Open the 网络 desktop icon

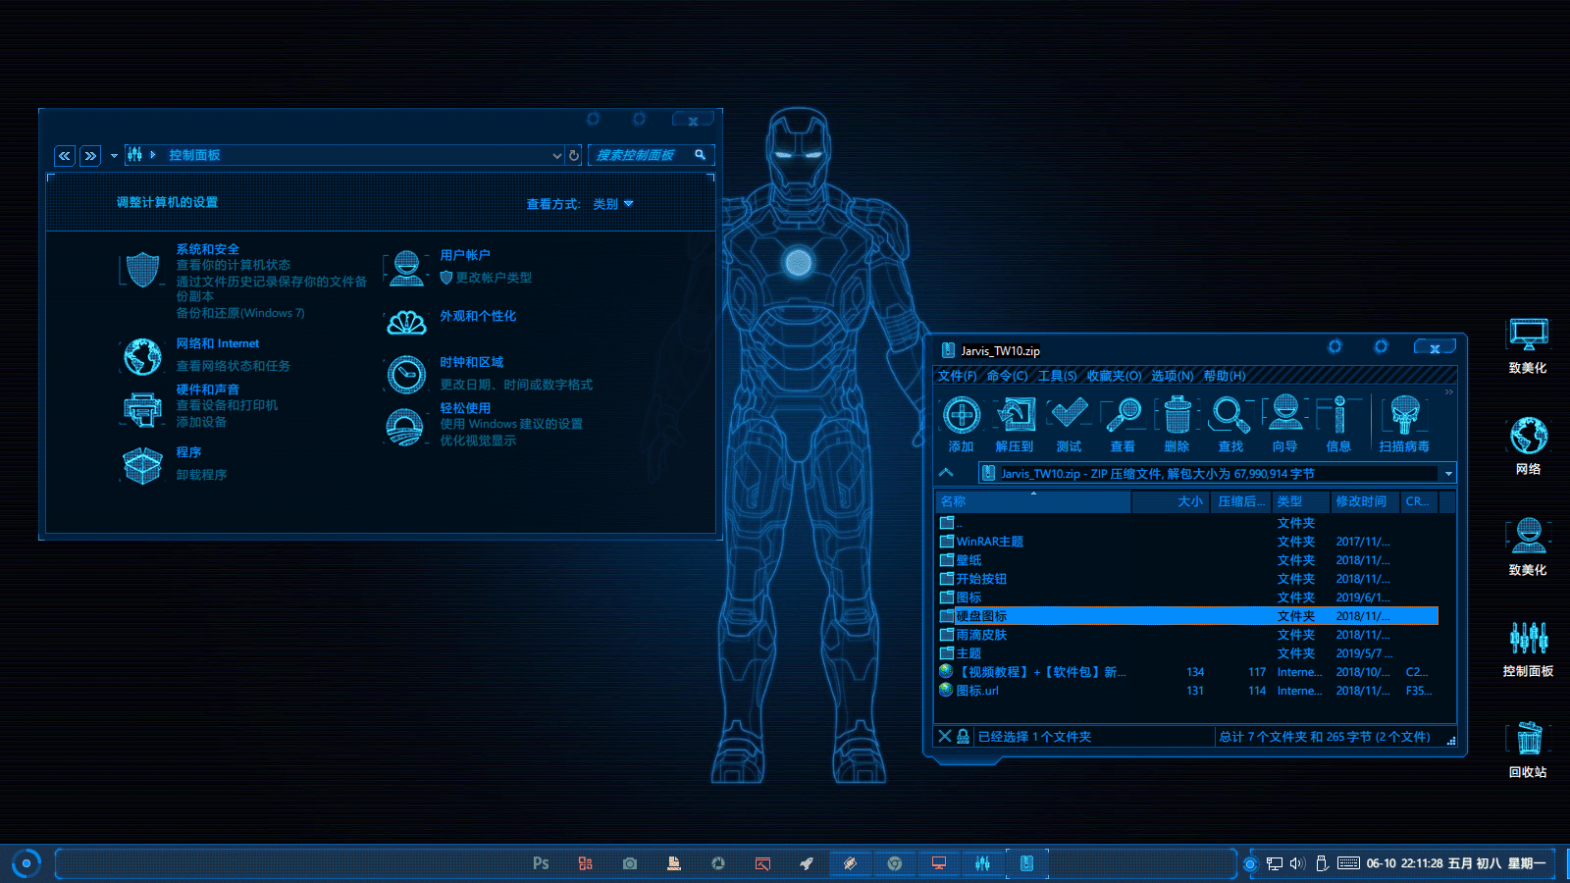point(1528,446)
